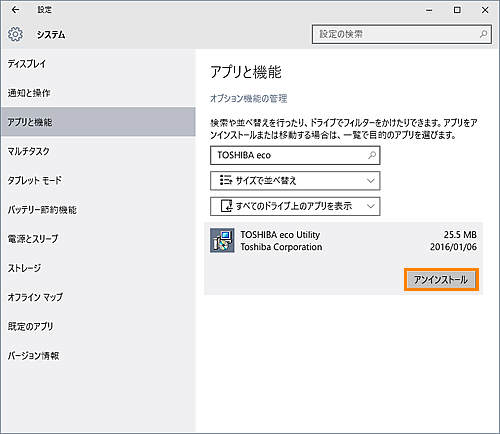The width and height of the screenshot is (500, 434).
Task: Click the TOSHIBA eco Utility app icon
Action: pos(222,240)
